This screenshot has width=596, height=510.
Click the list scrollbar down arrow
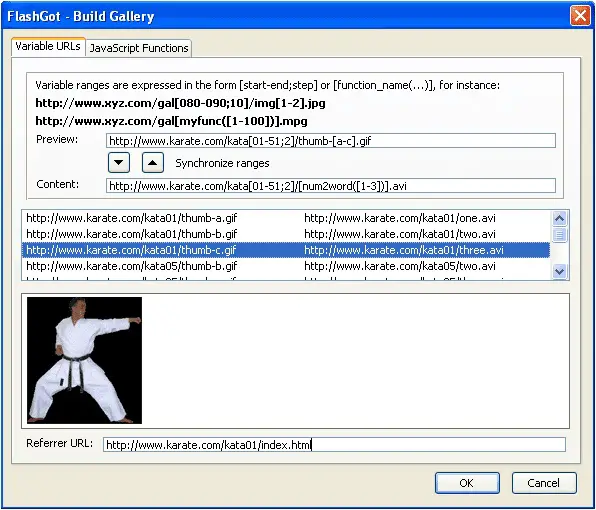click(559, 271)
